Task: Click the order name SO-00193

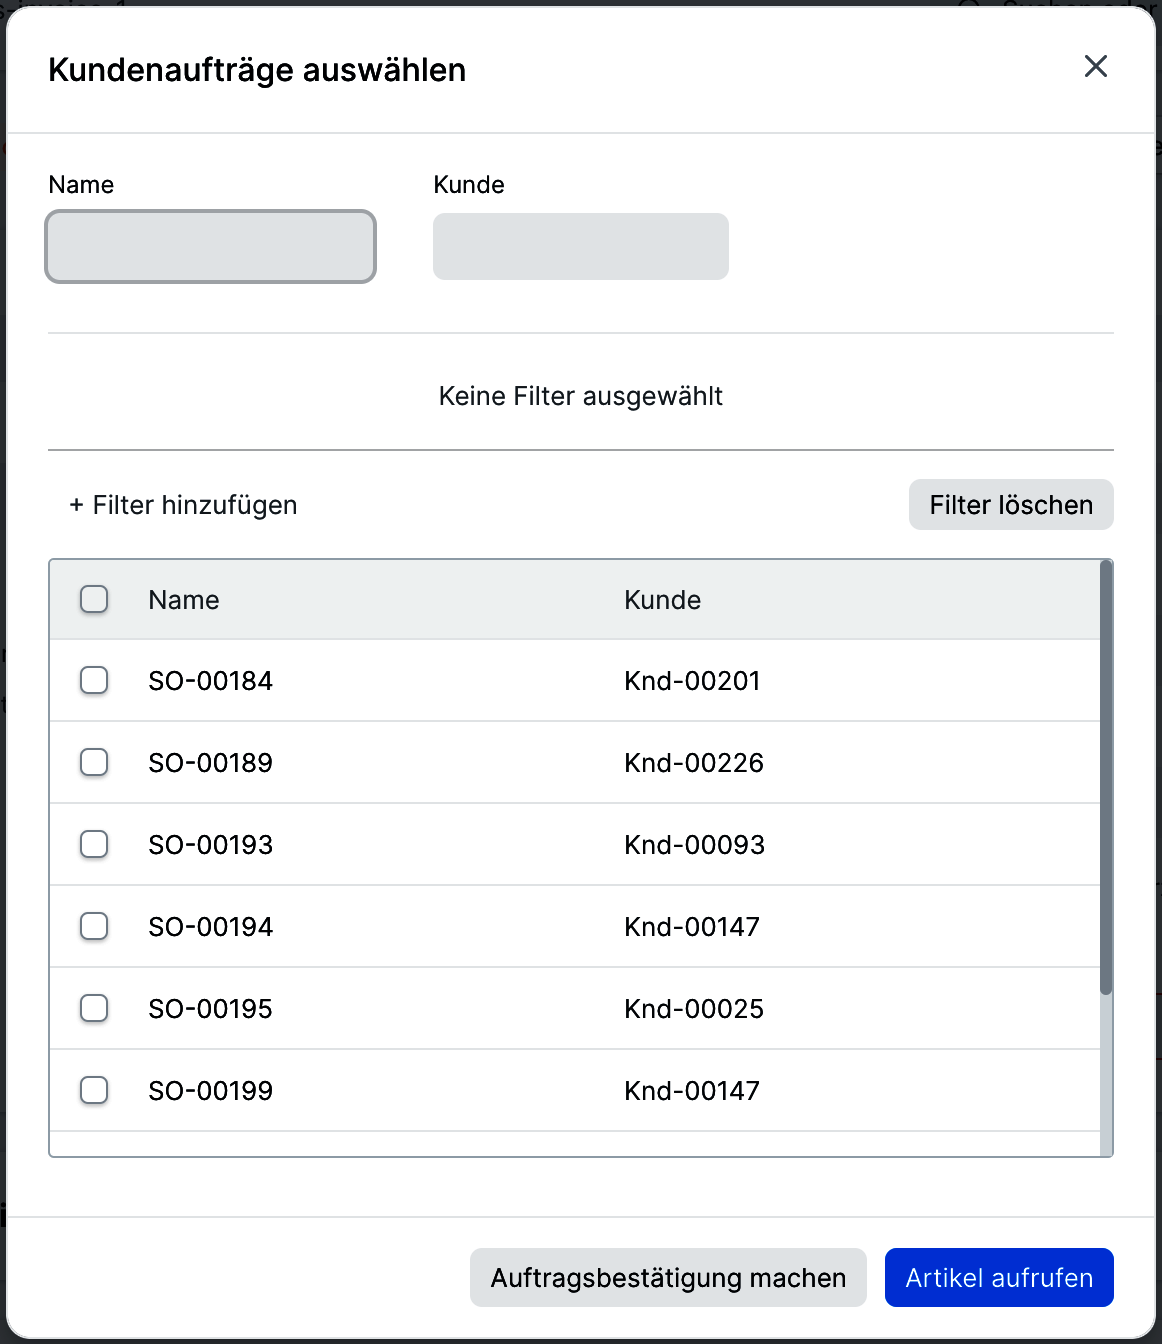Action: tap(210, 845)
